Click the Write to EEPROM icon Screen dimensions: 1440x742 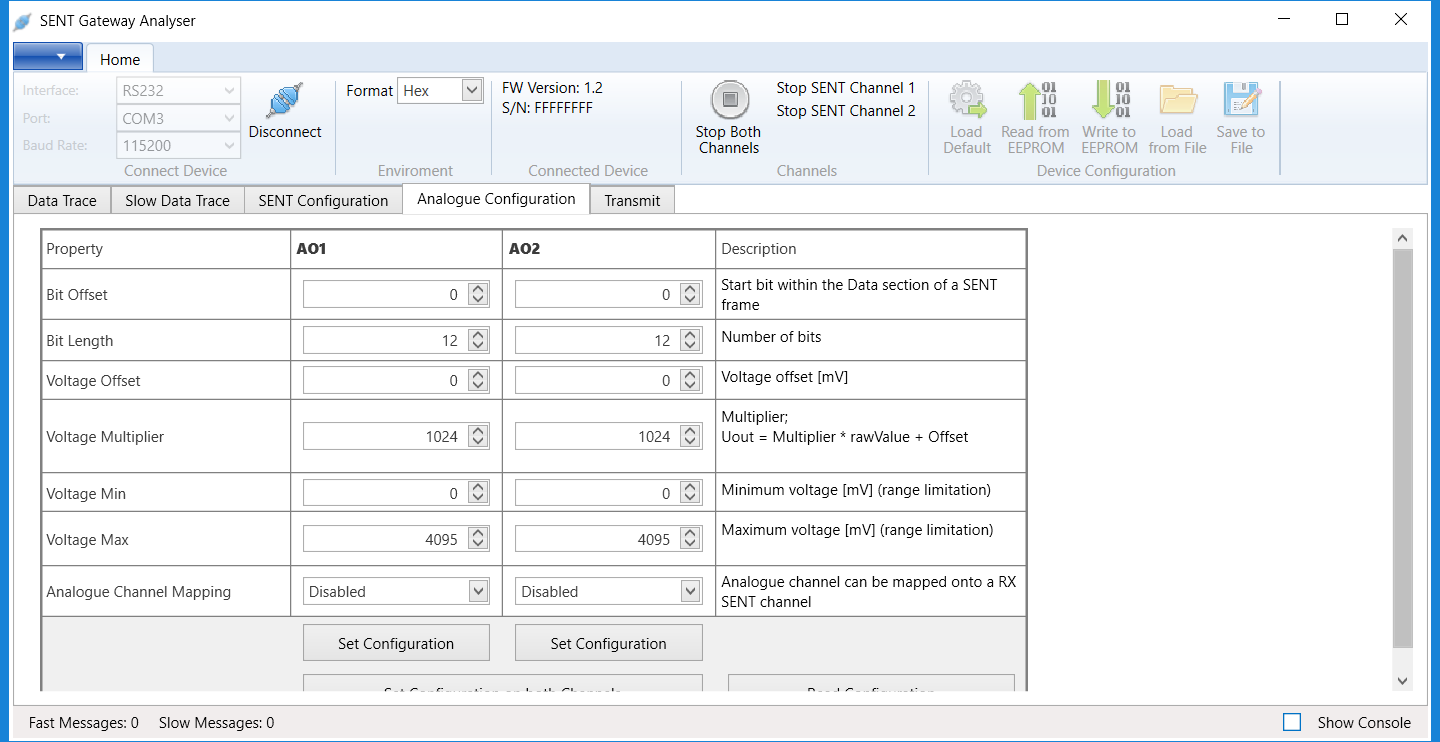(1109, 101)
